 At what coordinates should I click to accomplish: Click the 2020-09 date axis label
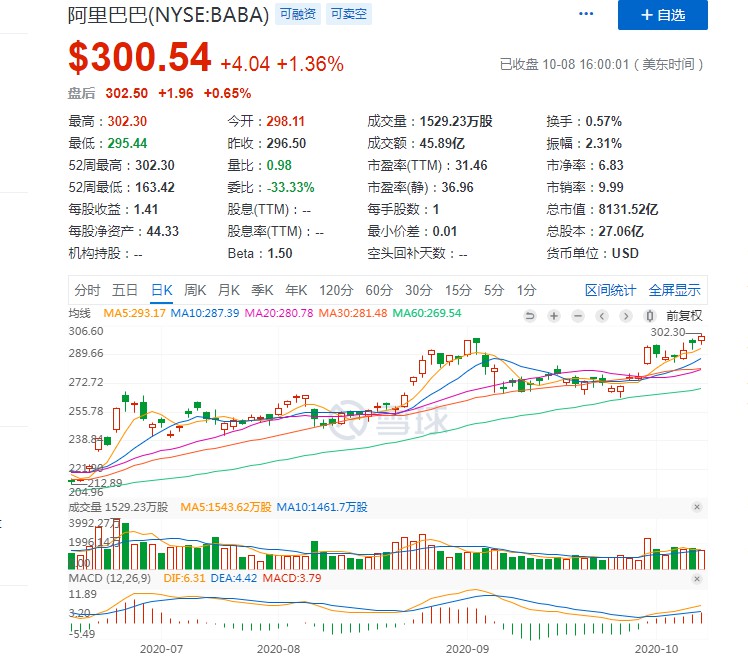tap(468, 649)
